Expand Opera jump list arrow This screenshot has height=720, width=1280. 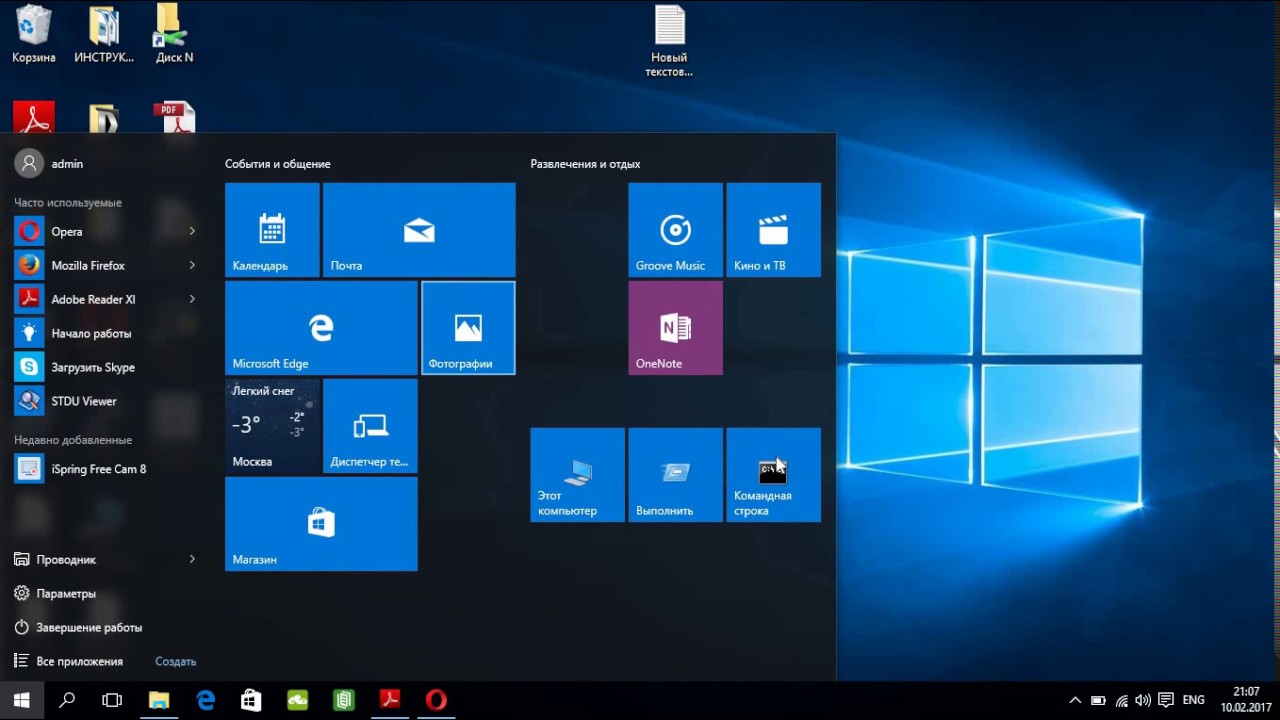pyautogui.click(x=192, y=231)
